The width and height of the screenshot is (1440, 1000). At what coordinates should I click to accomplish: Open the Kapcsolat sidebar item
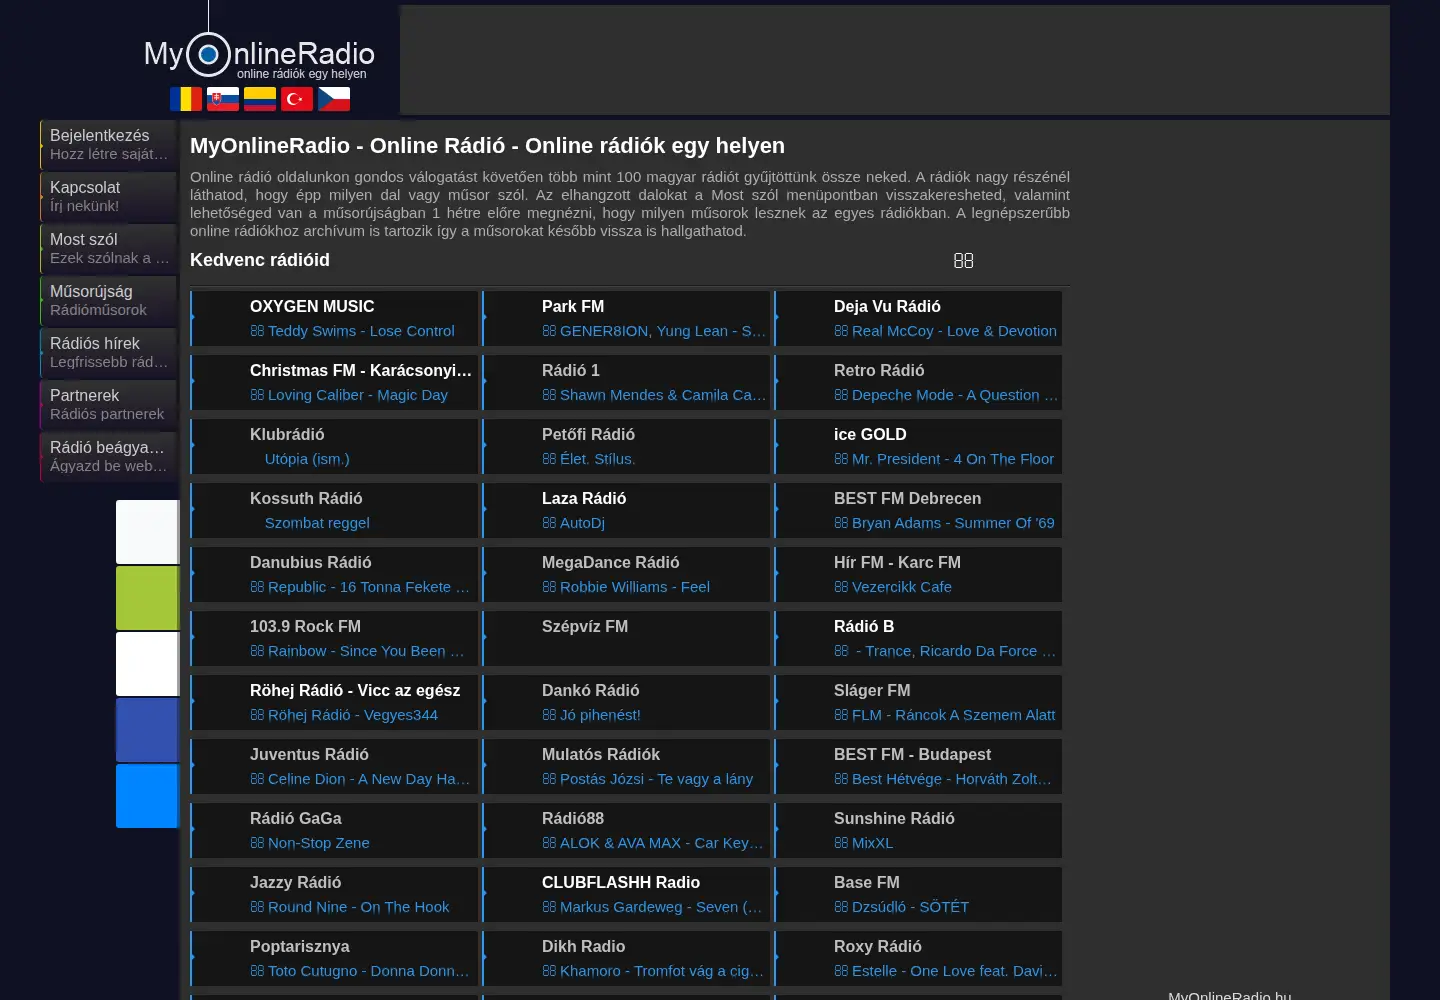pos(109,197)
